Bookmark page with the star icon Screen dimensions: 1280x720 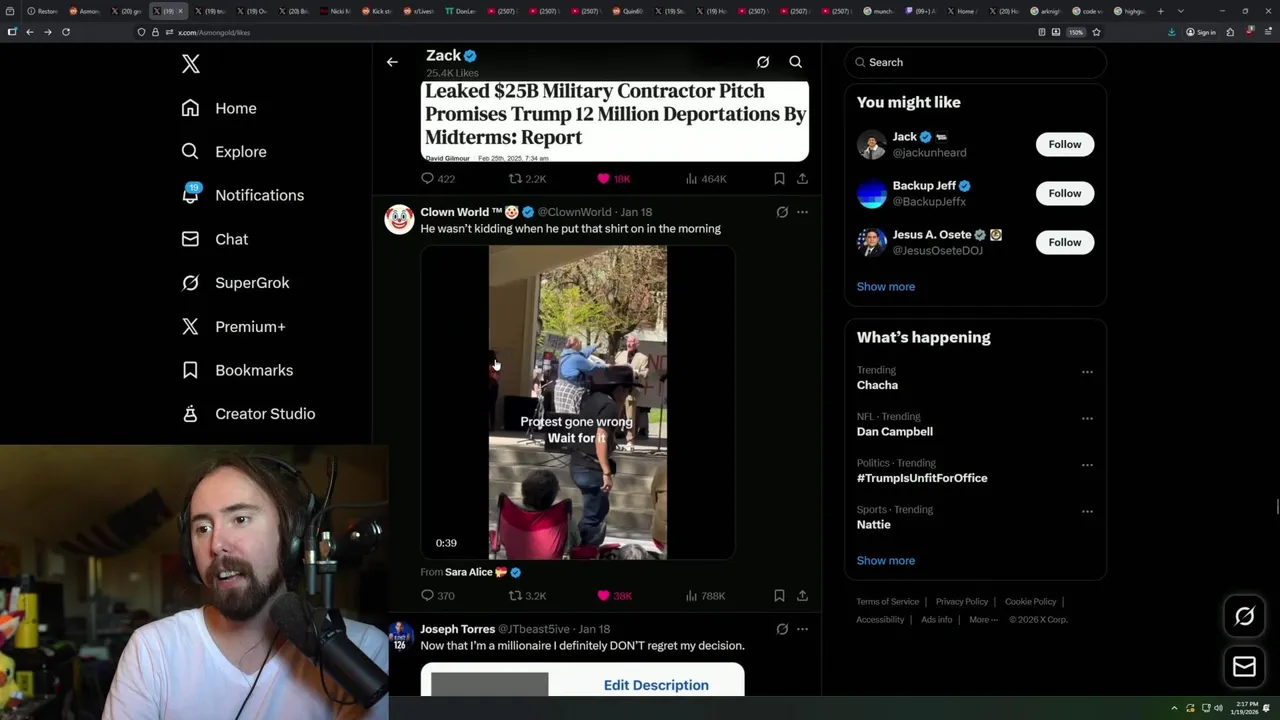(1096, 32)
